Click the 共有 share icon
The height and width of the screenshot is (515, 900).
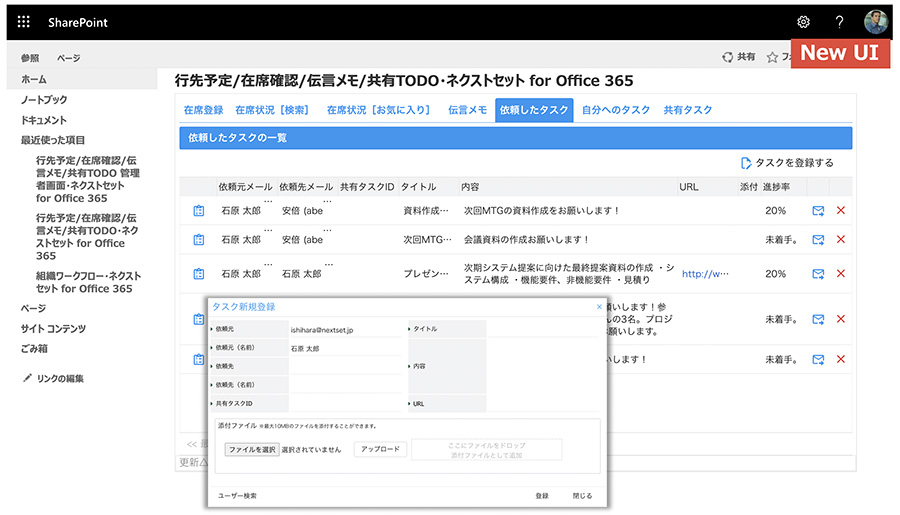click(727, 57)
